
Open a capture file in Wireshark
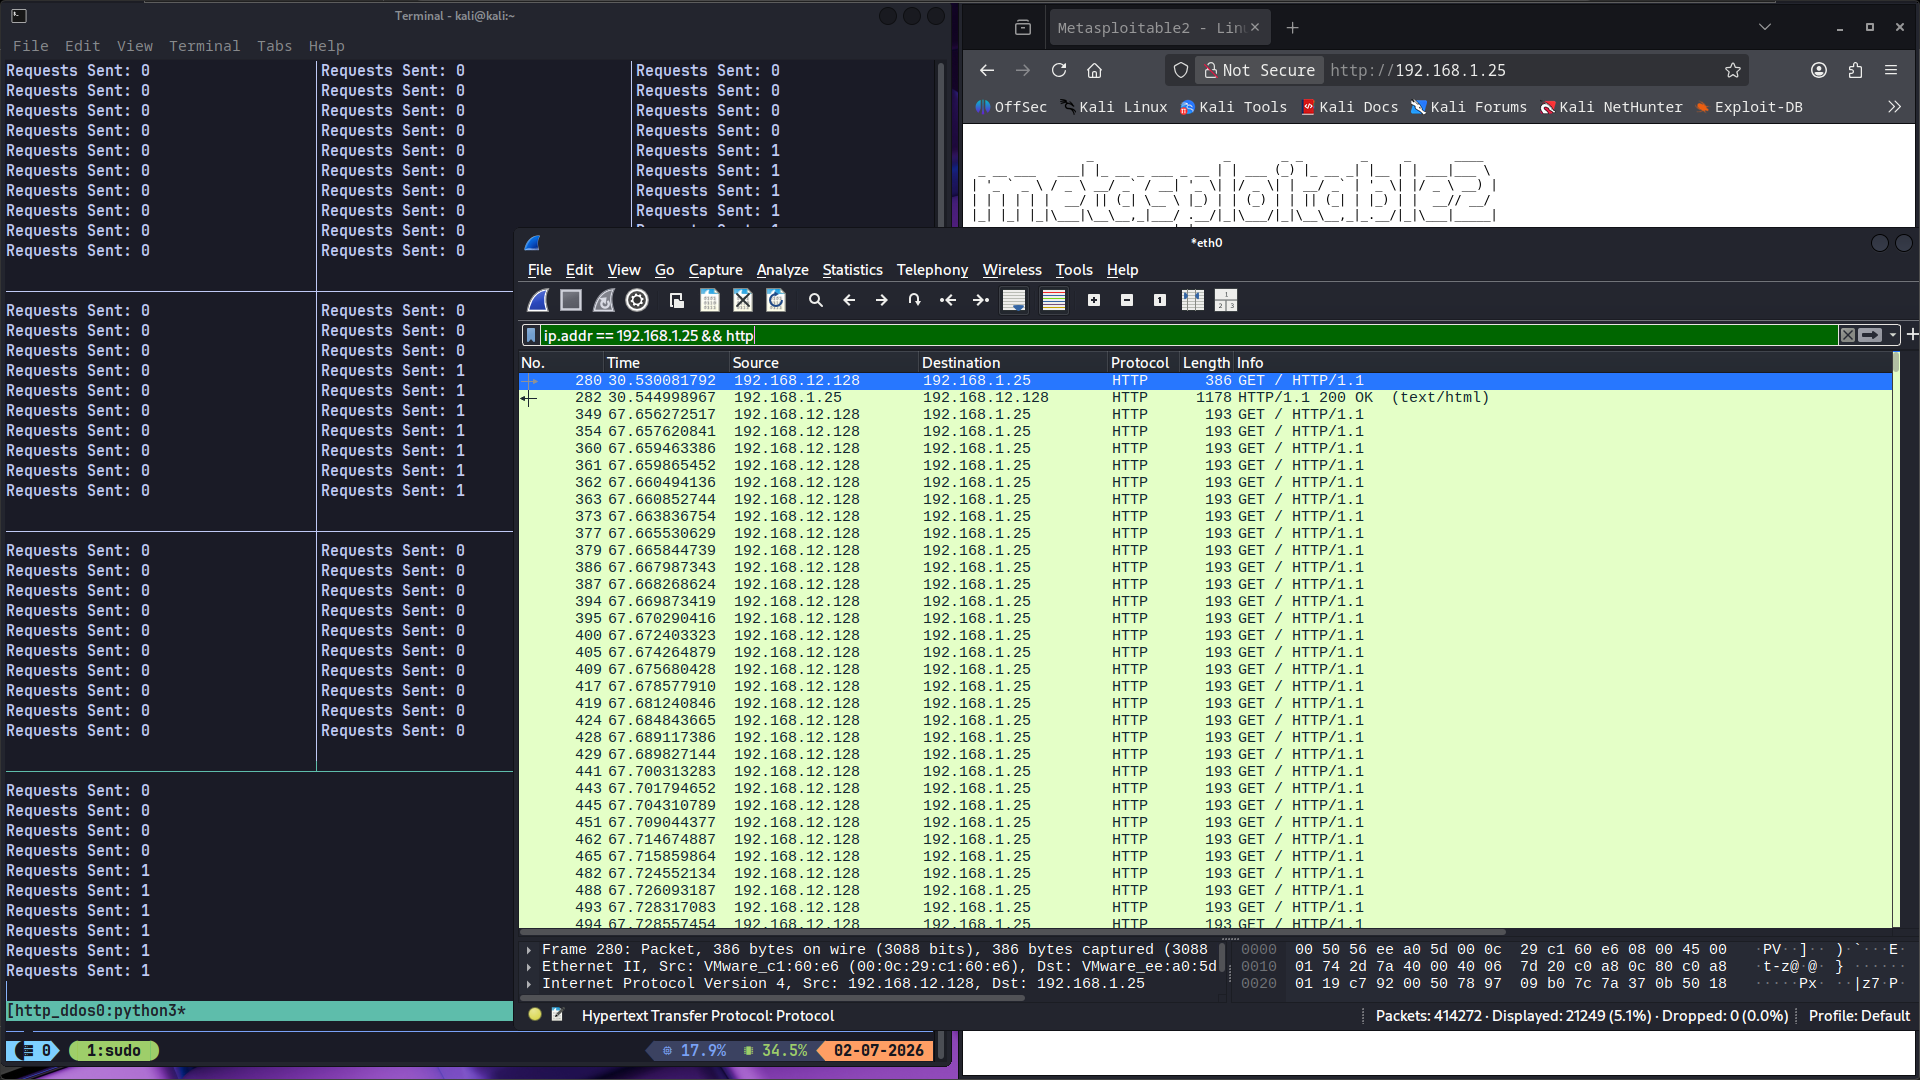[677, 300]
